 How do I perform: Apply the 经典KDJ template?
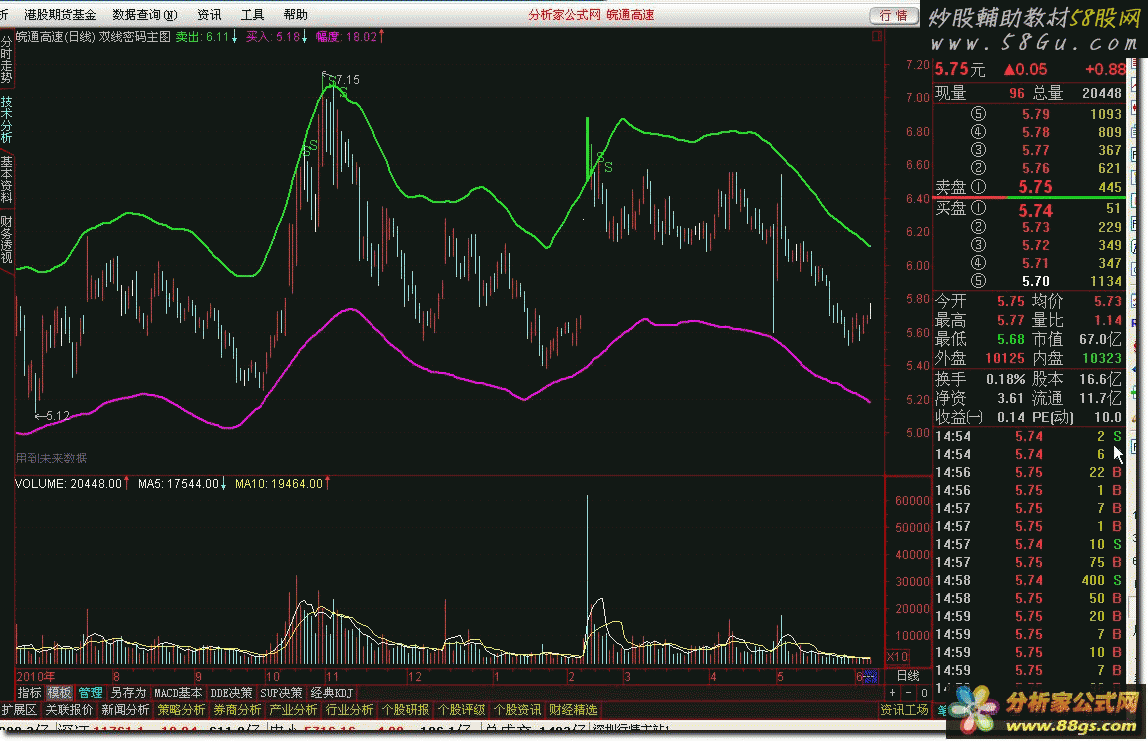(x=332, y=693)
